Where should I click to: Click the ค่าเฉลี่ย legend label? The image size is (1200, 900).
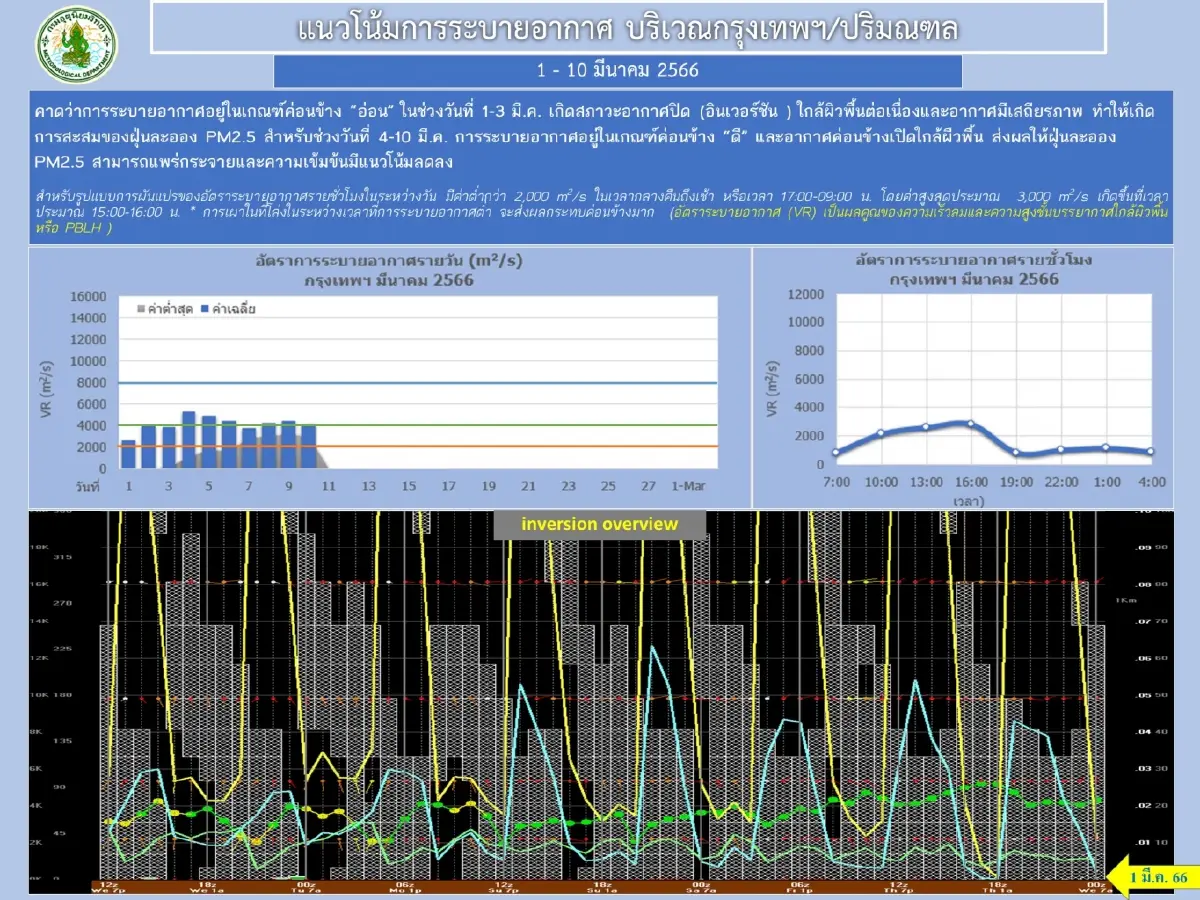click(x=234, y=309)
